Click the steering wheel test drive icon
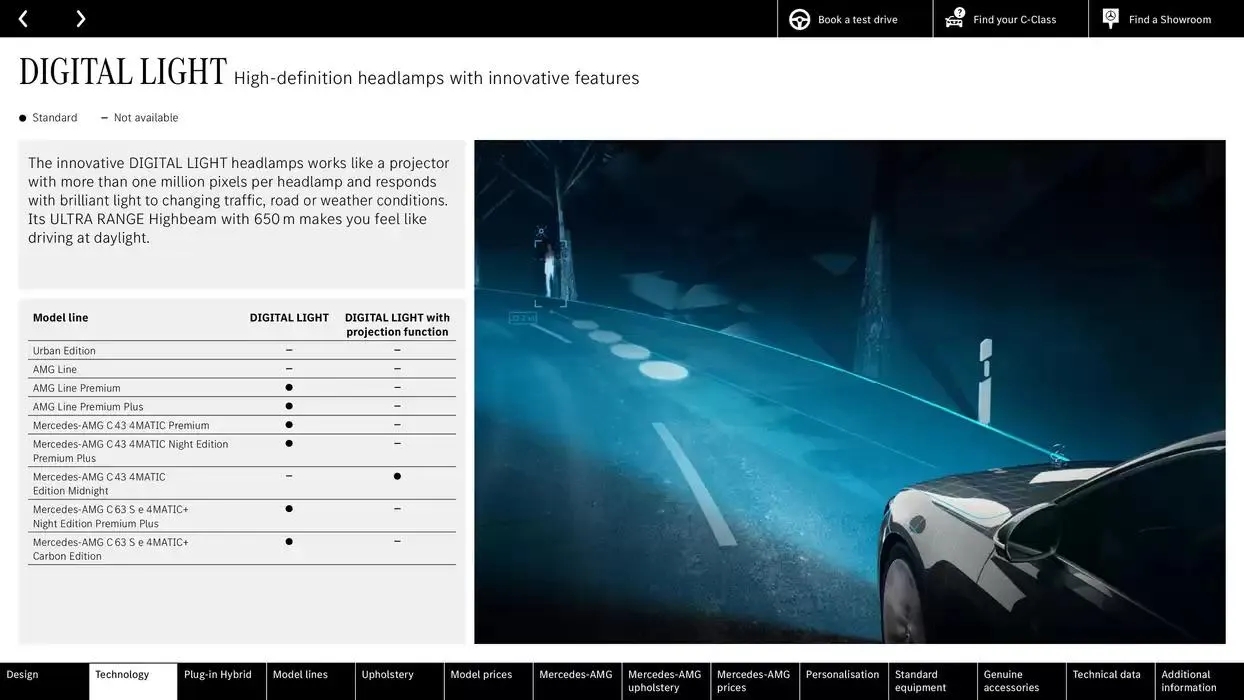The height and width of the screenshot is (700, 1244). point(798,18)
